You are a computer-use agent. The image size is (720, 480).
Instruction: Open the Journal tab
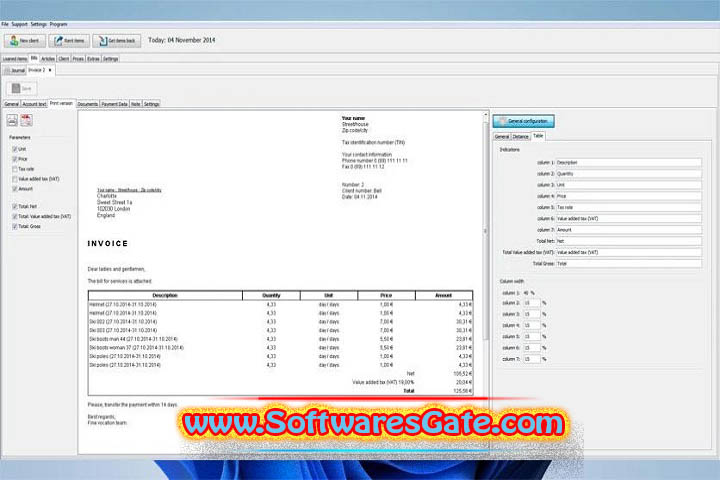coord(15,70)
